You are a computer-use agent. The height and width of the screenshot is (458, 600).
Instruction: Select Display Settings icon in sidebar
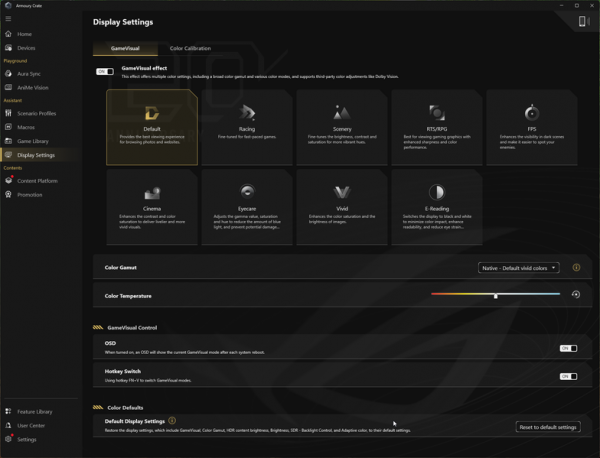(8, 155)
